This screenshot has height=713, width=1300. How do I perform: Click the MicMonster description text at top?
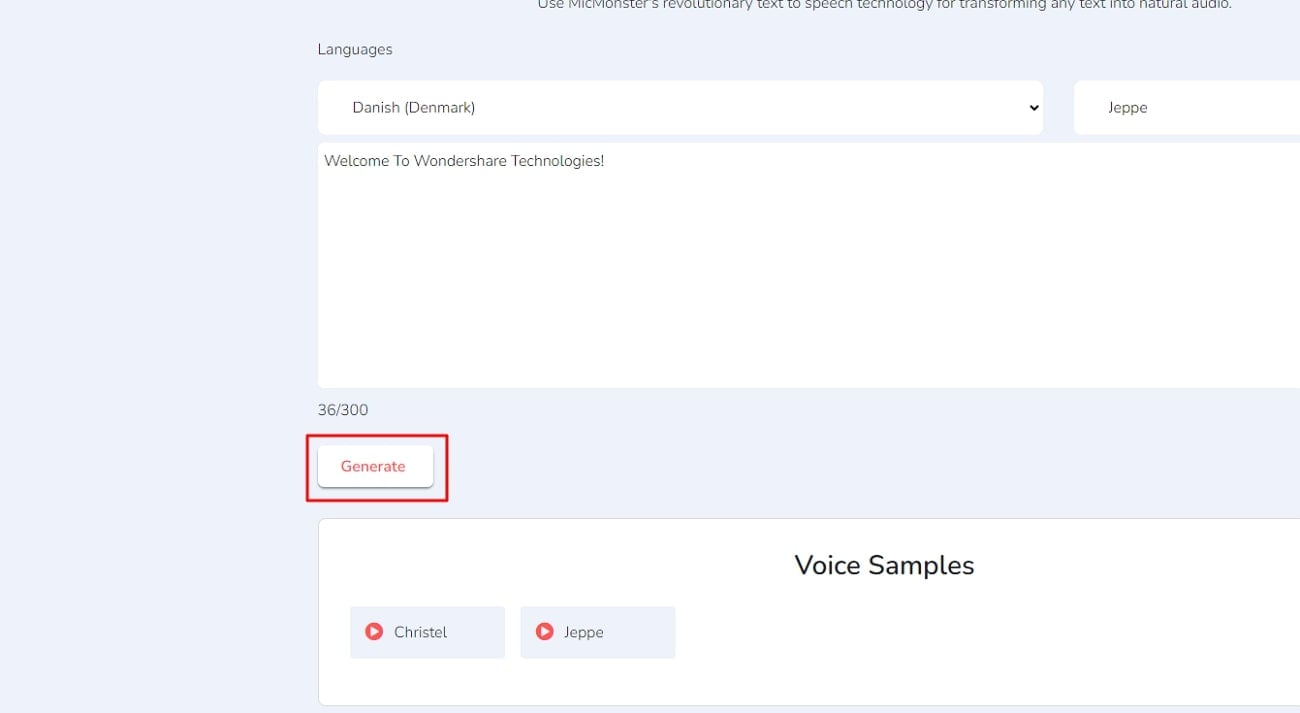[x=884, y=6]
